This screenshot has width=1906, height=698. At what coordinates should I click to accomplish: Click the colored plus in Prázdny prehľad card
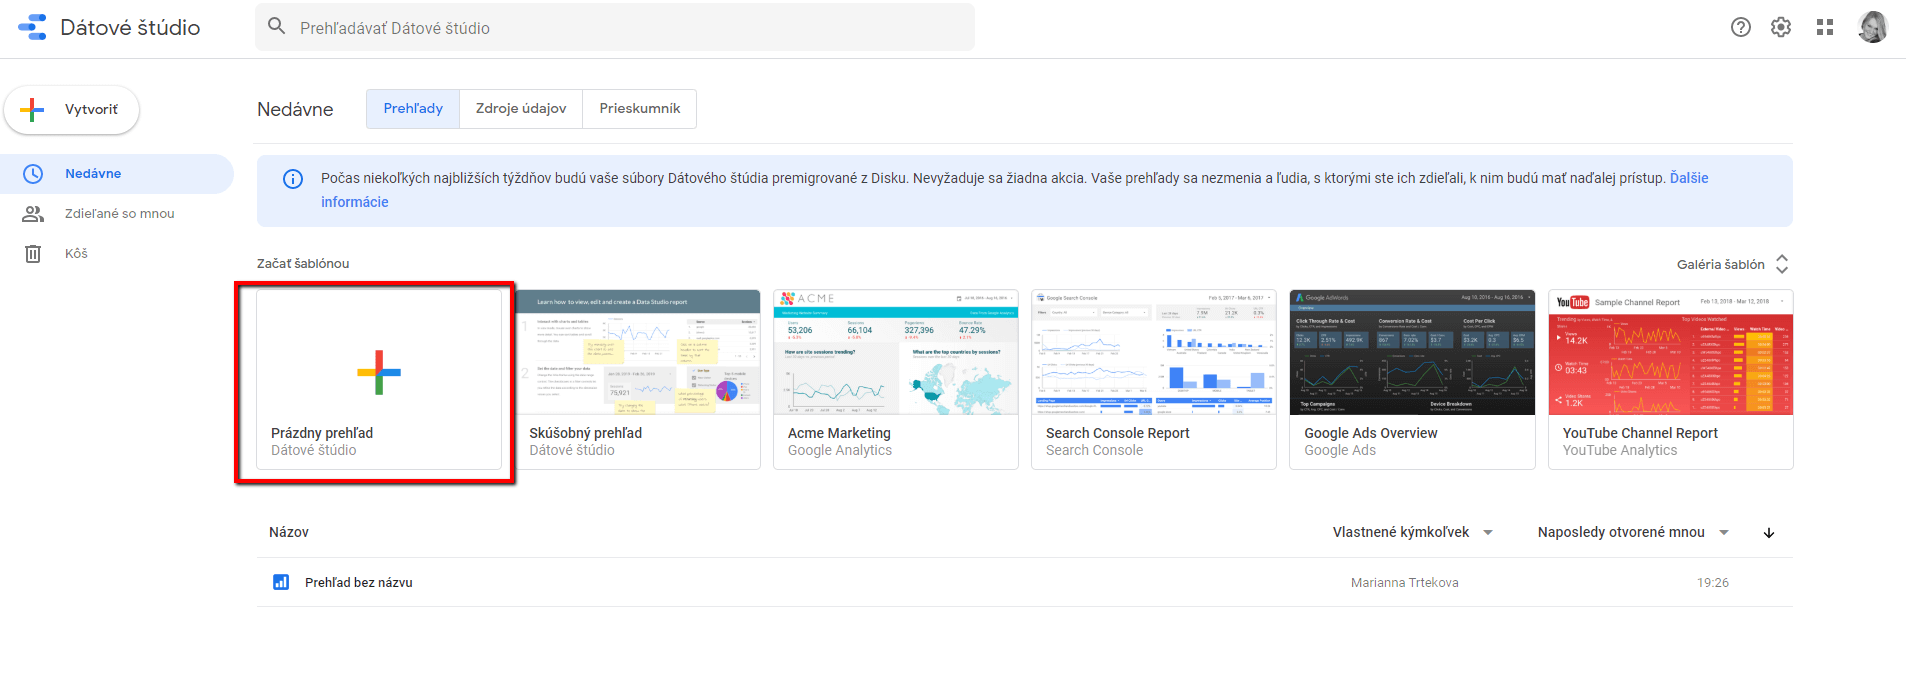(x=379, y=373)
